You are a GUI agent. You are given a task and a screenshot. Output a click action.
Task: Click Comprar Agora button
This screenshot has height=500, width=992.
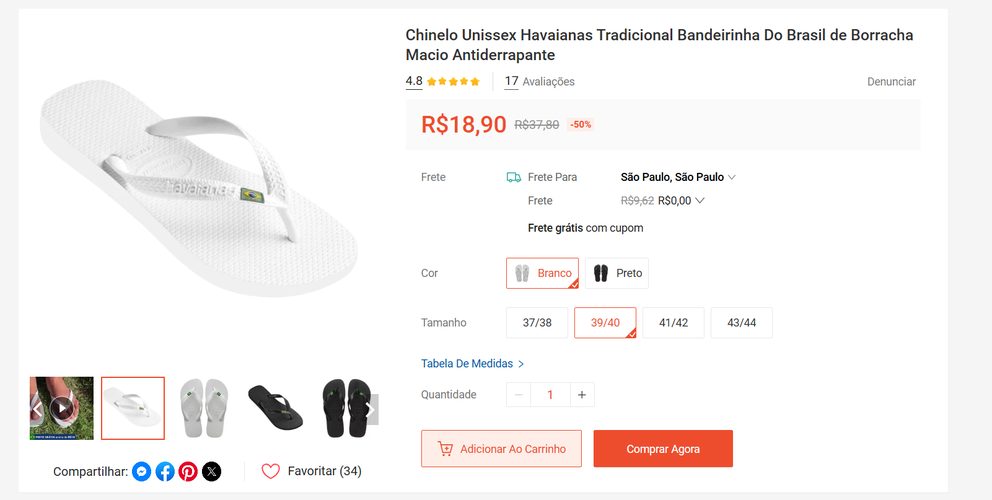tap(663, 449)
